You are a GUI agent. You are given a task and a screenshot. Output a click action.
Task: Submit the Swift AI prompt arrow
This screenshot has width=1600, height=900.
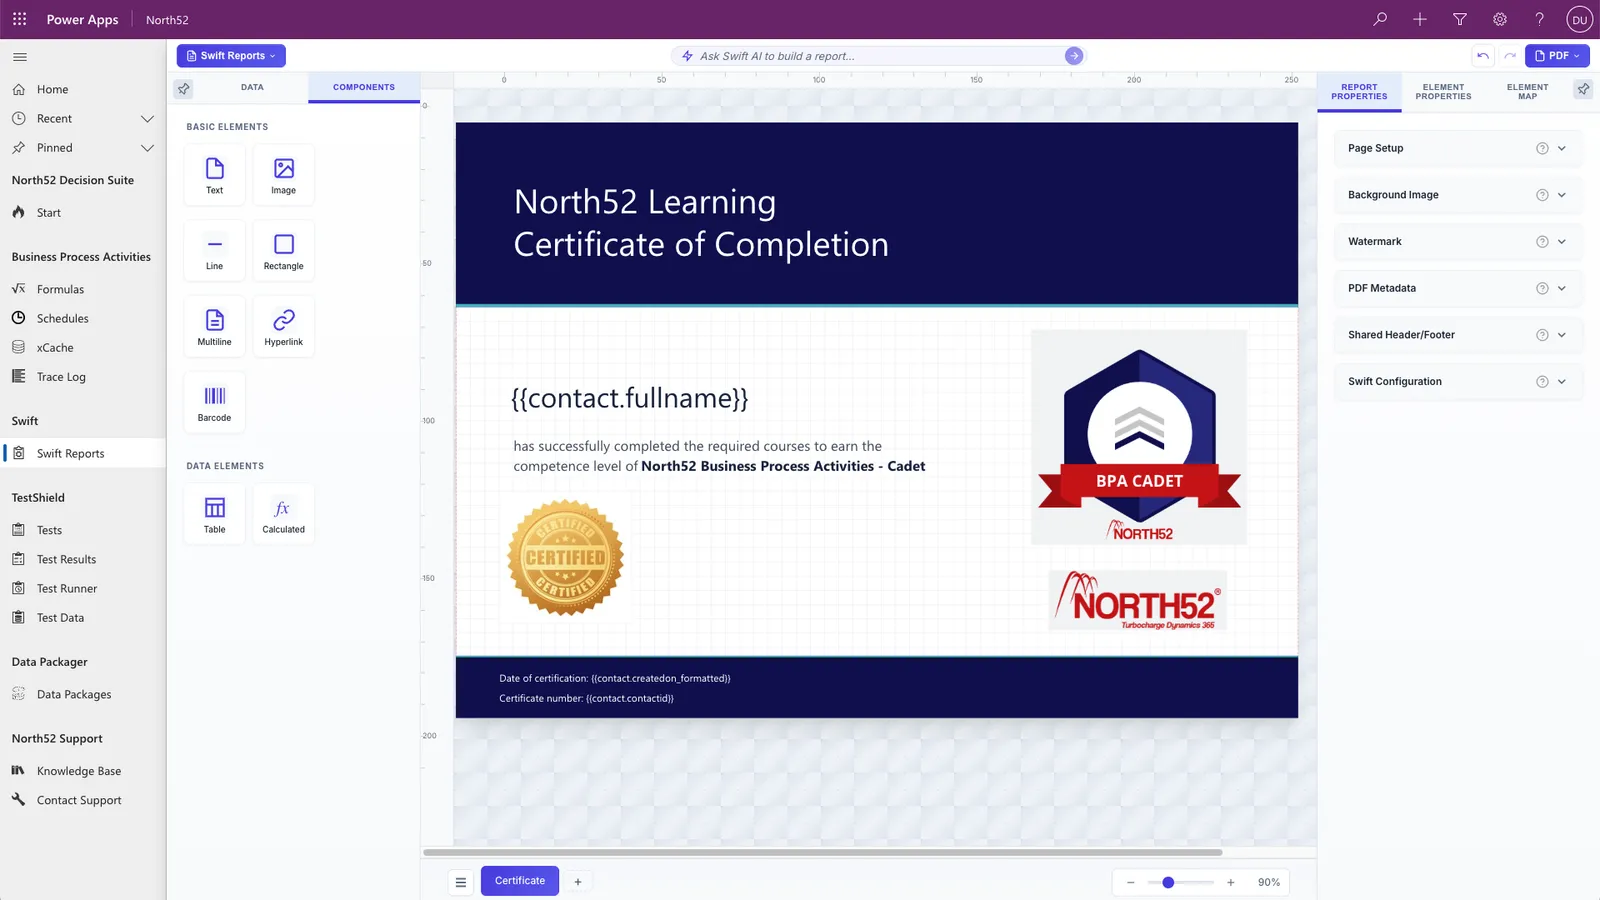tap(1074, 56)
